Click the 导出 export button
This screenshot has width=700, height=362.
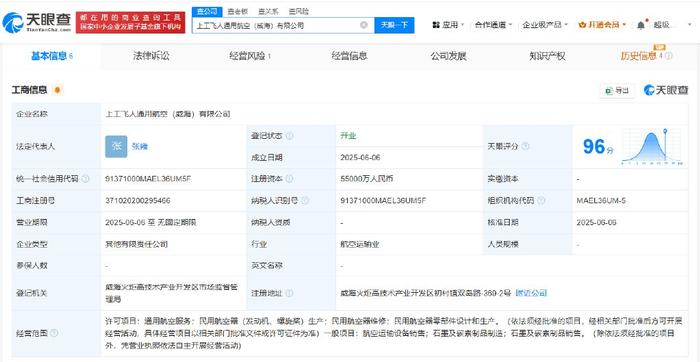click(x=617, y=90)
